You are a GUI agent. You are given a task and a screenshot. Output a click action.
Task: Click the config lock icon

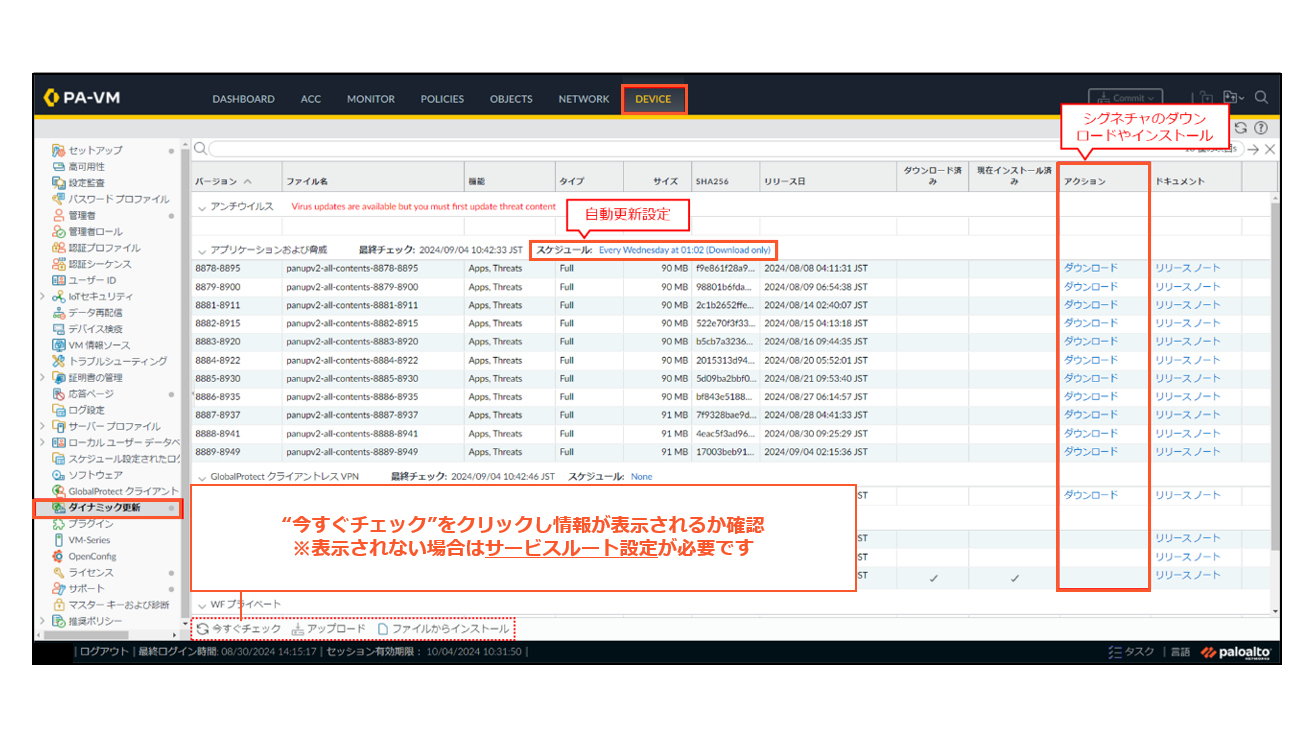(1207, 98)
